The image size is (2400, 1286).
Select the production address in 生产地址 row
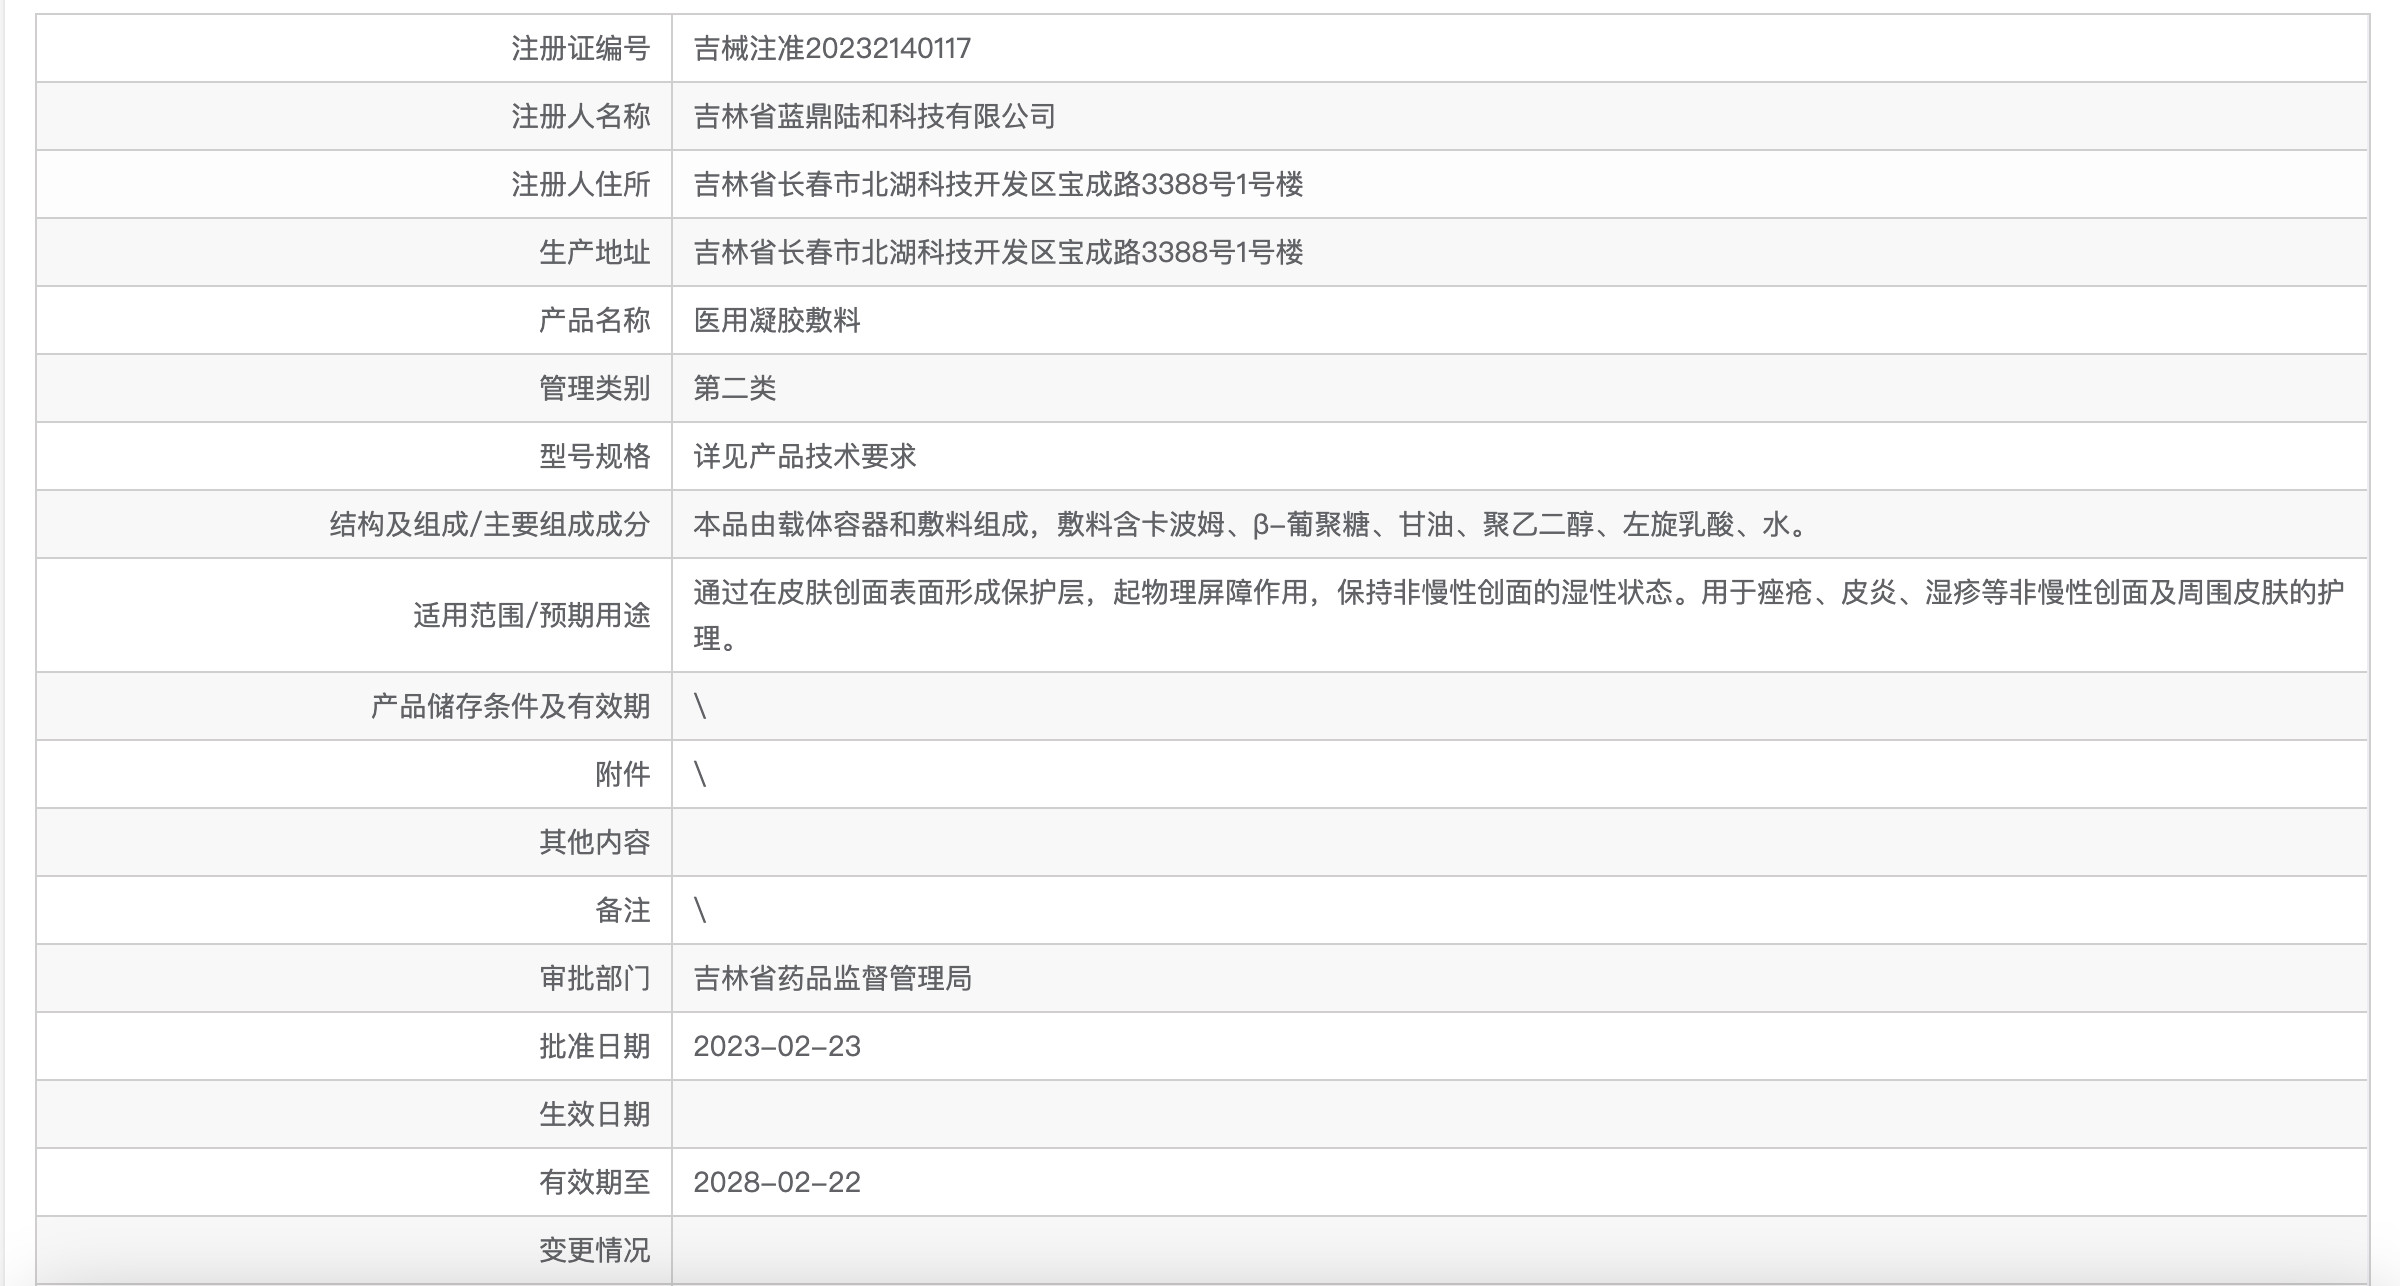(x=998, y=252)
